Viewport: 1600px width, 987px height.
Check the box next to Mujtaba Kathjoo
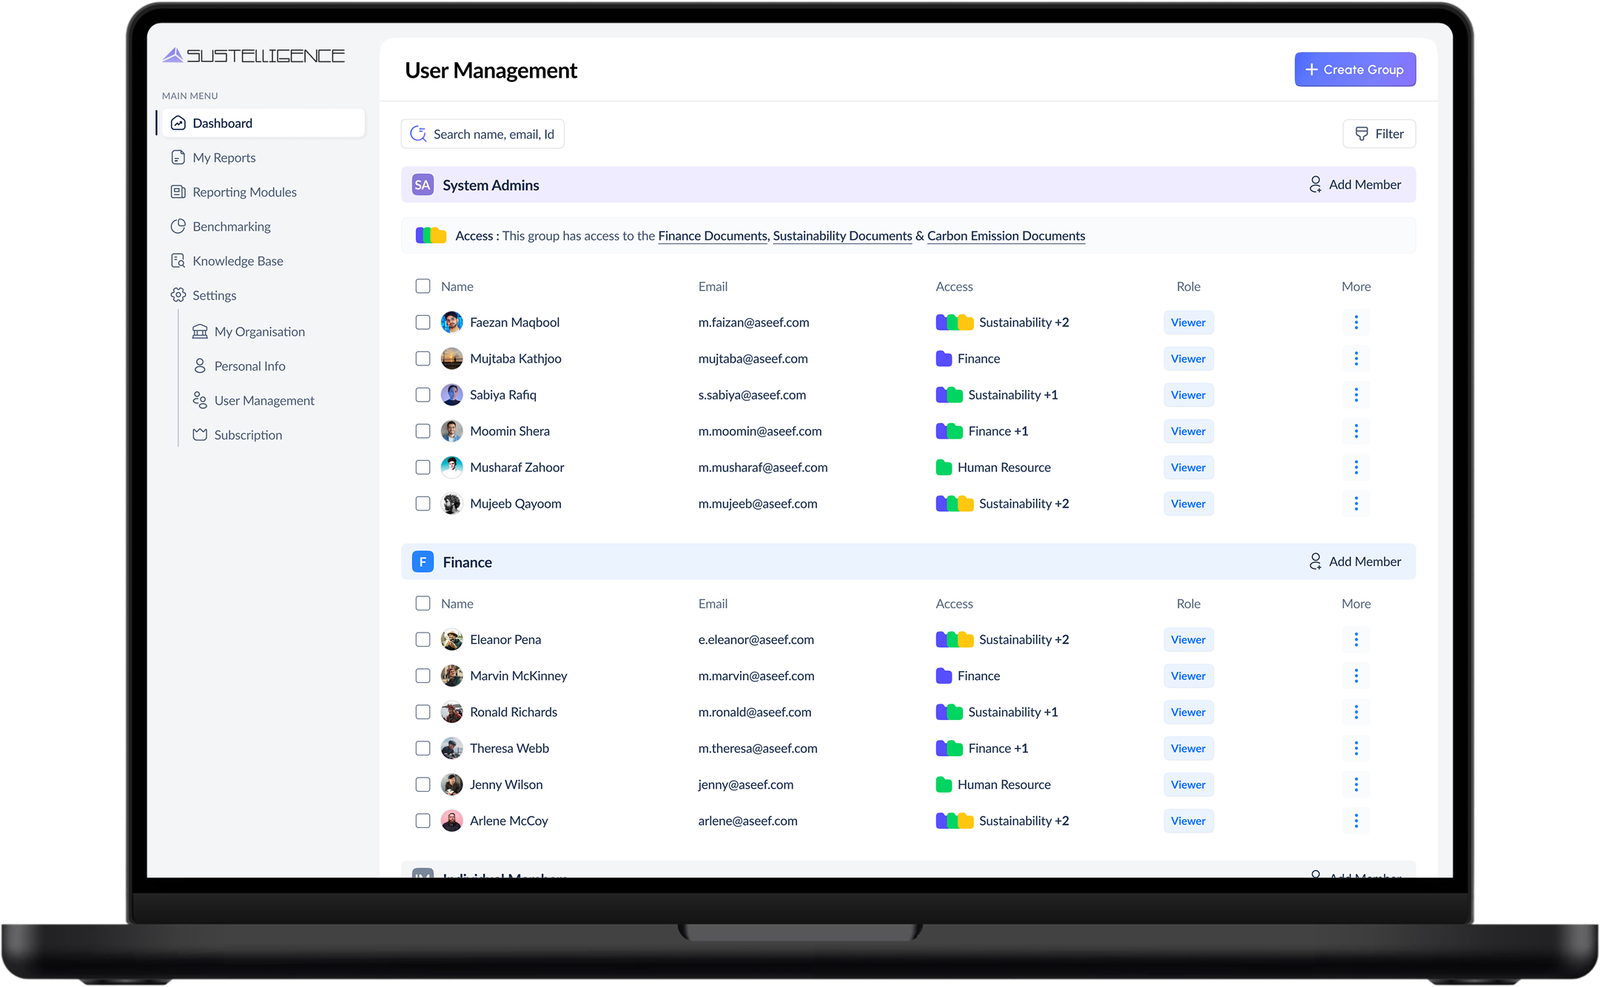423,359
